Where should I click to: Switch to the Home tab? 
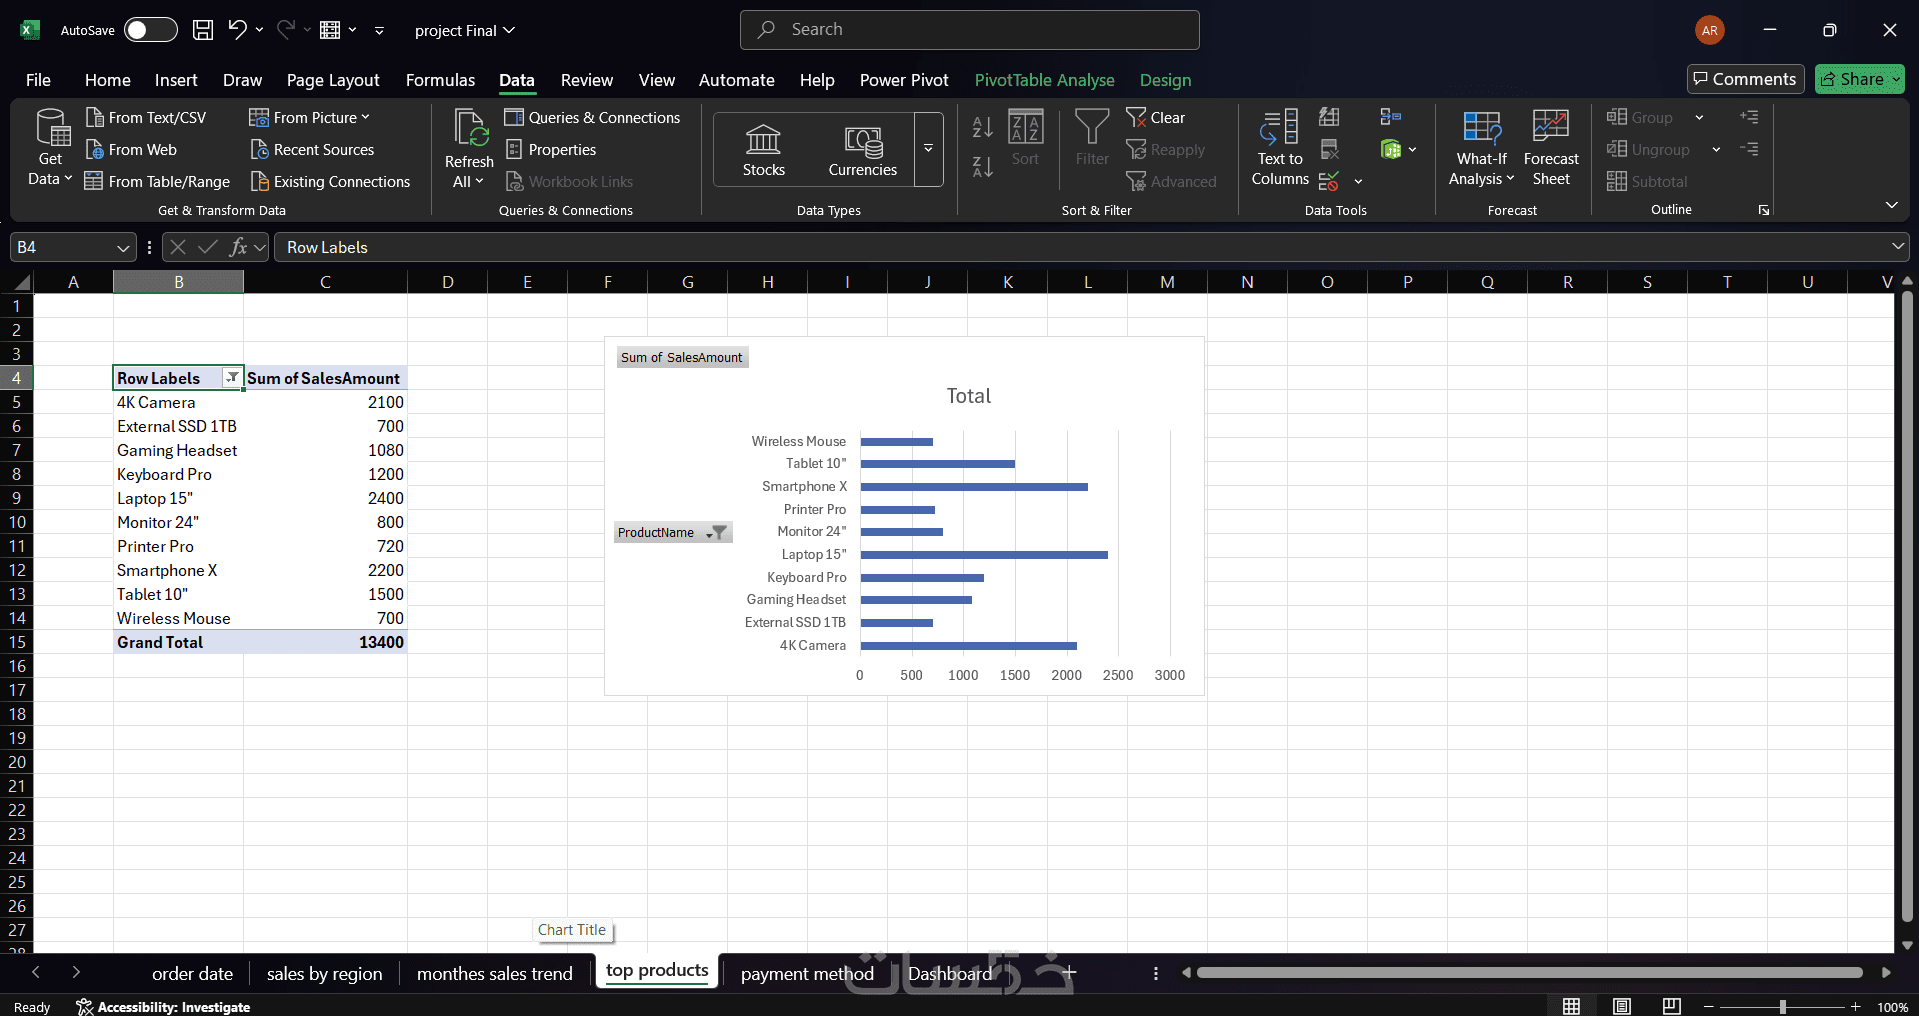108,80
